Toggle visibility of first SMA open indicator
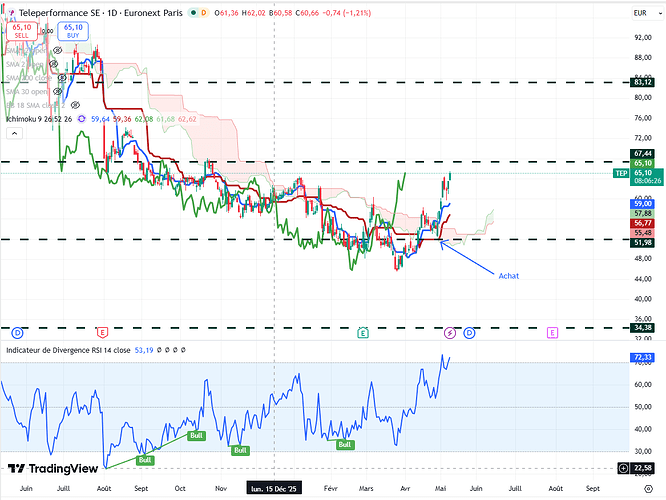Viewport: 666px width, 500px height. point(58,51)
